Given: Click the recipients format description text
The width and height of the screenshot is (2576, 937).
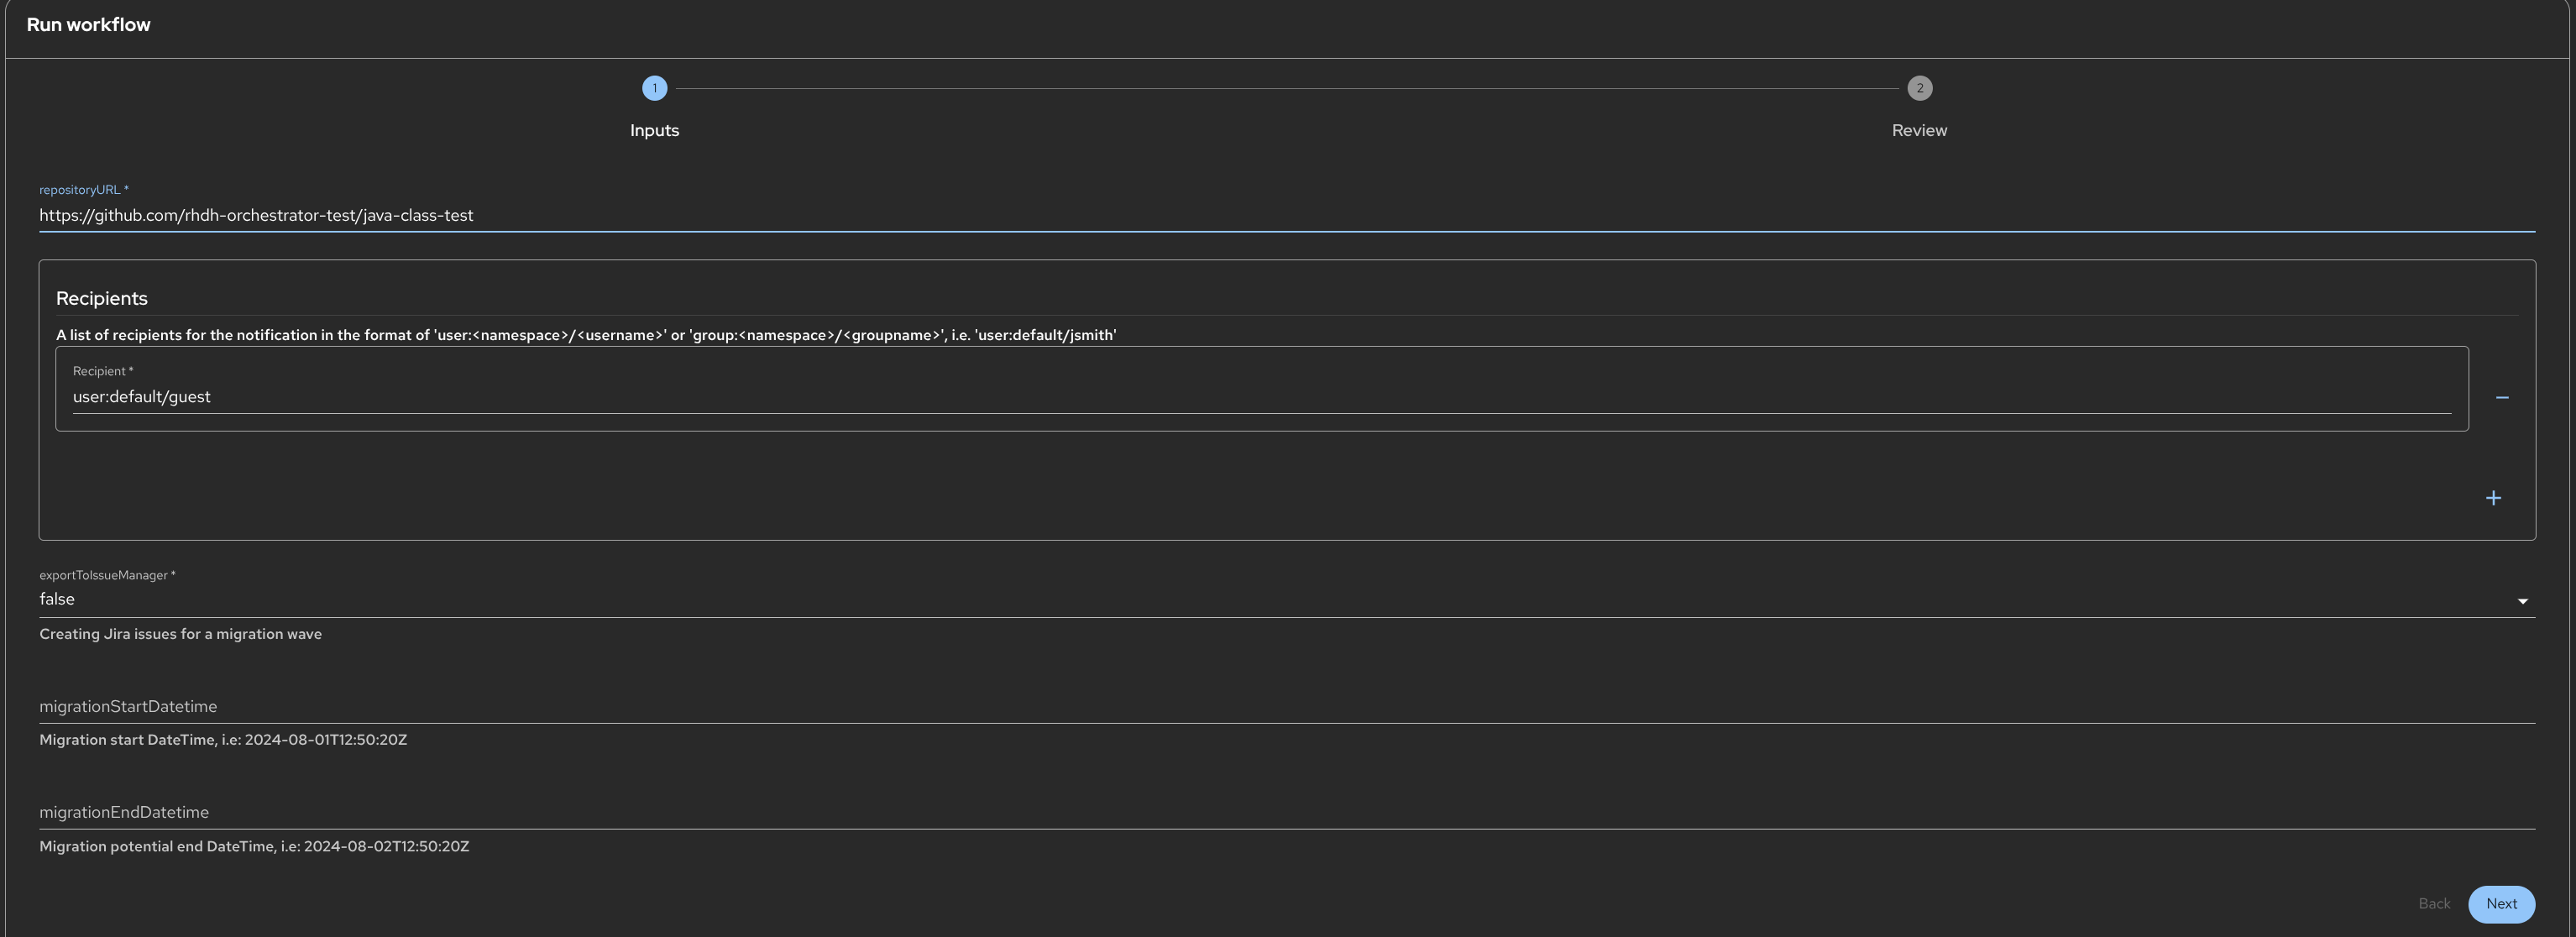Looking at the screenshot, I should [585, 335].
